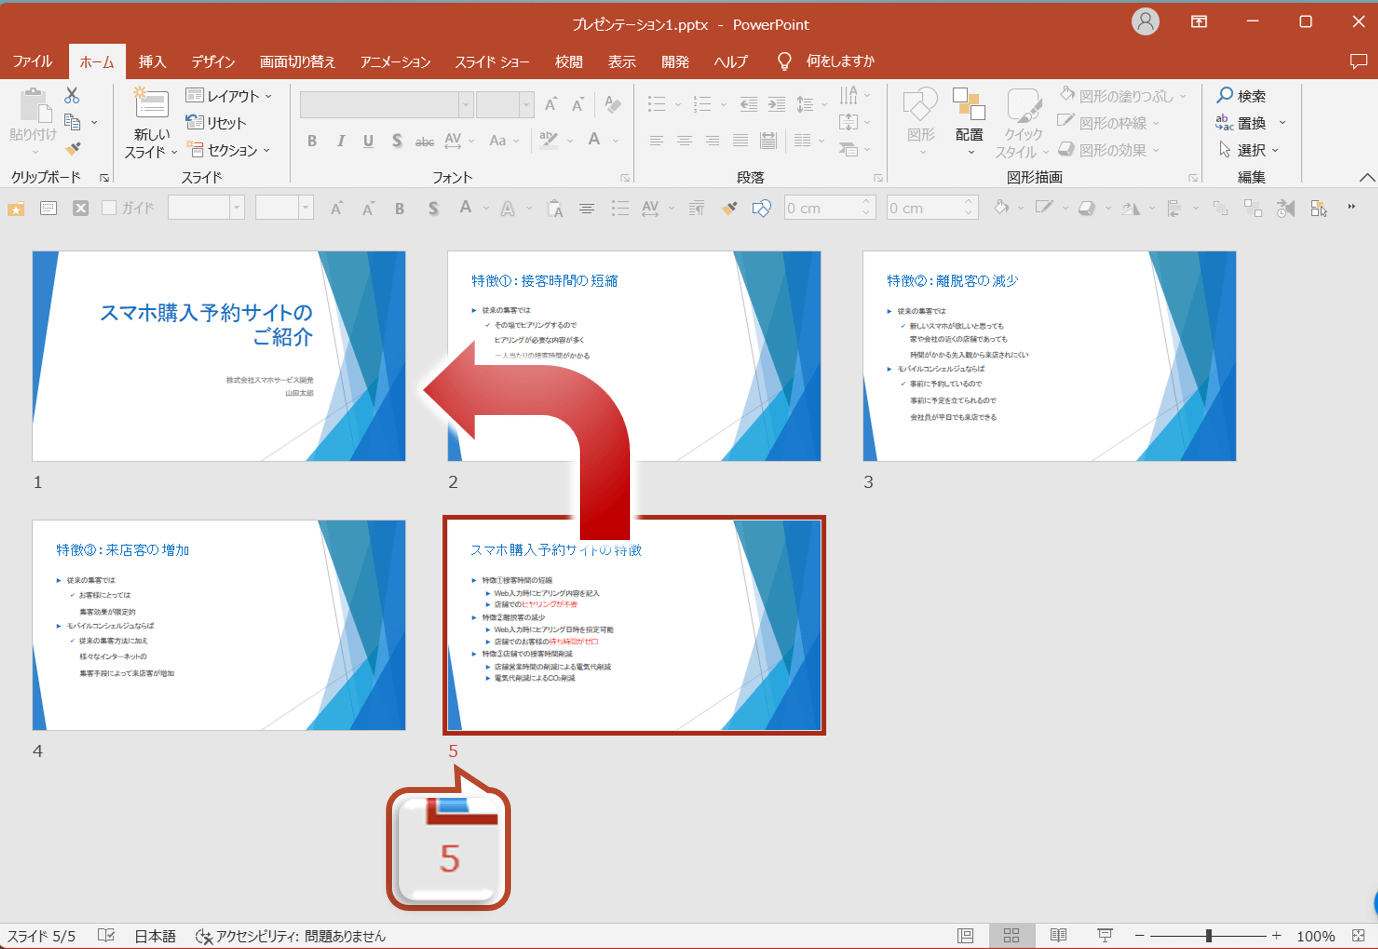Click the リセット button
This screenshot has width=1378, height=949.
tap(216, 123)
